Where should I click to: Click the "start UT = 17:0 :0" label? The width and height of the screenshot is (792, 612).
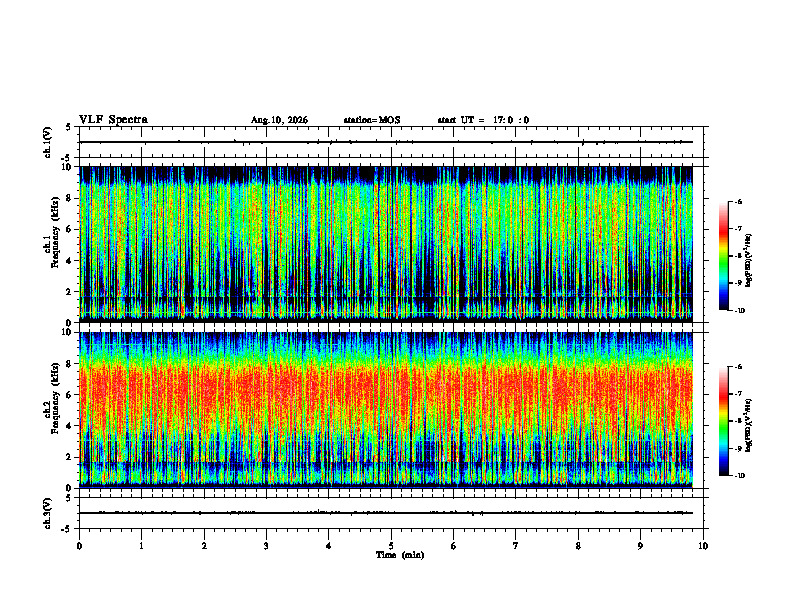[483, 120]
